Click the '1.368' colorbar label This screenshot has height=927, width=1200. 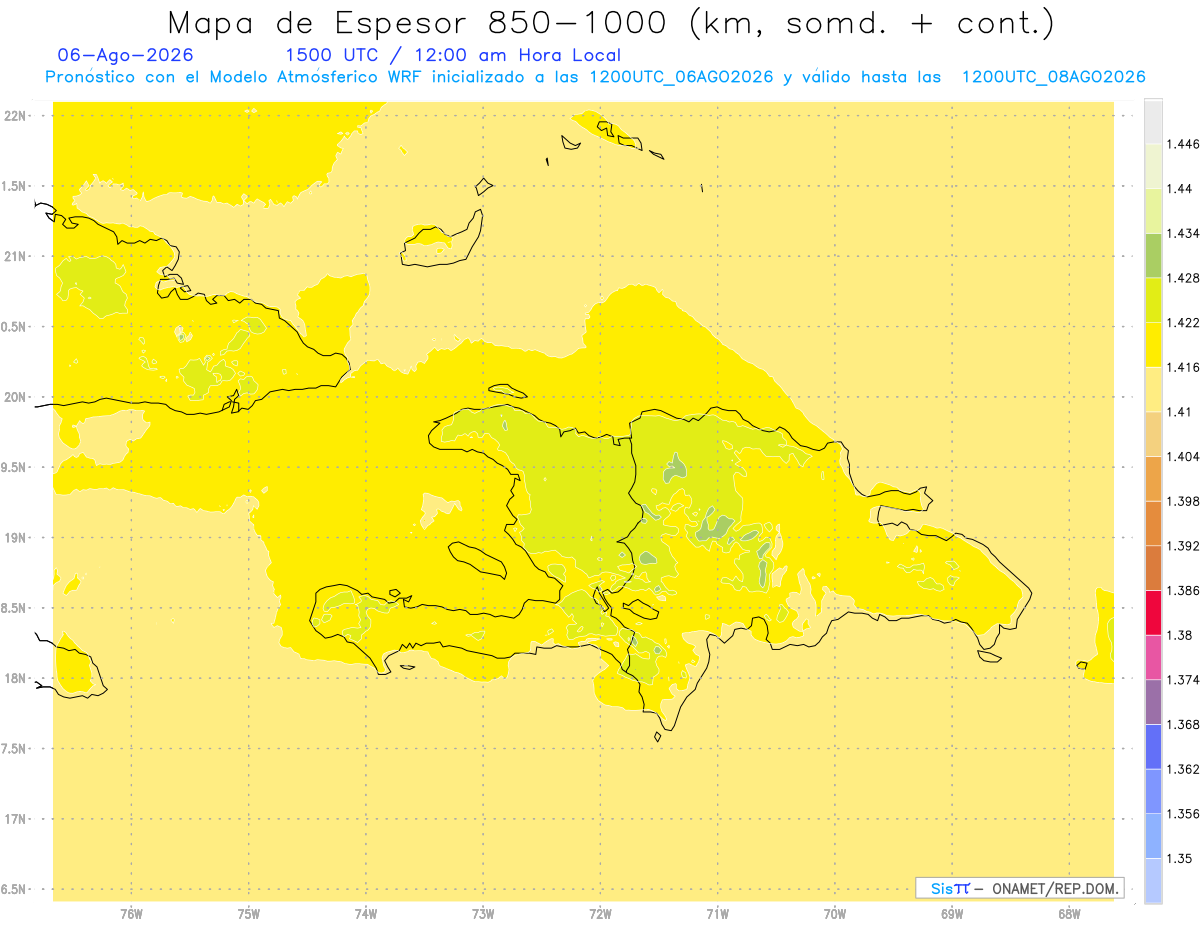(x=1183, y=724)
